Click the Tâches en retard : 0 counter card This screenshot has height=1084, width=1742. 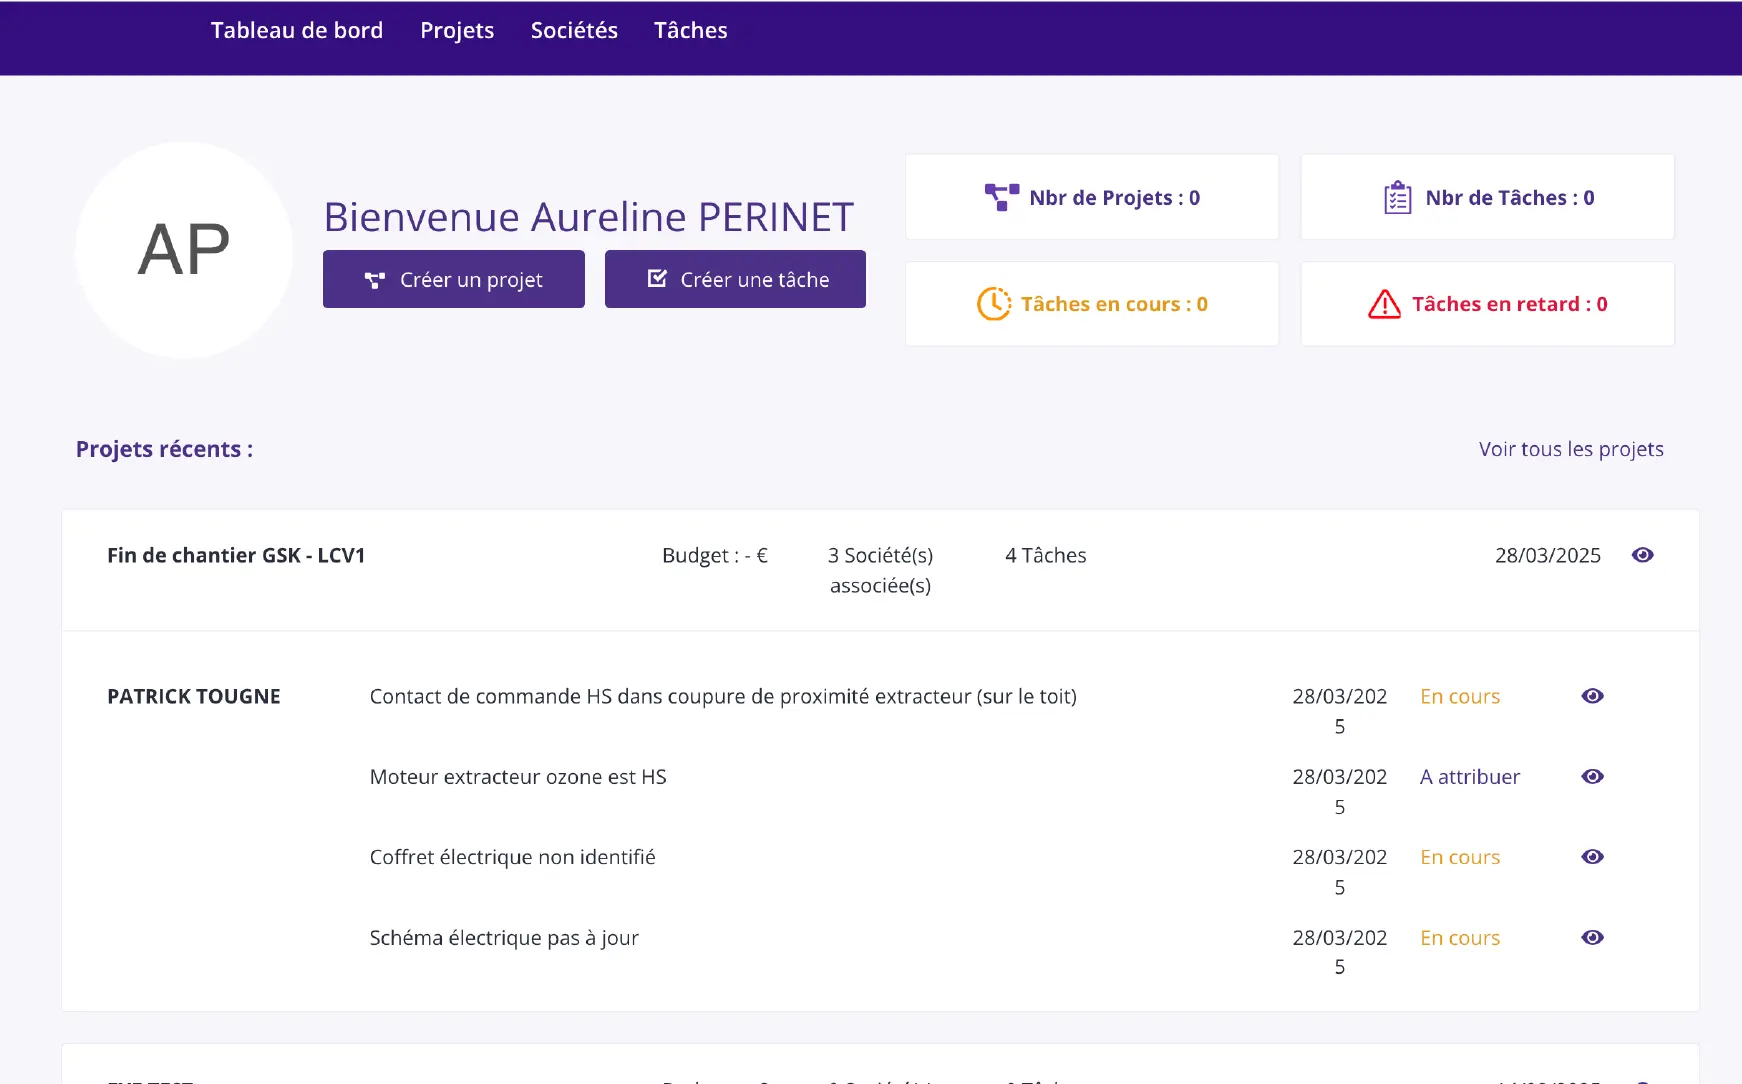point(1487,303)
